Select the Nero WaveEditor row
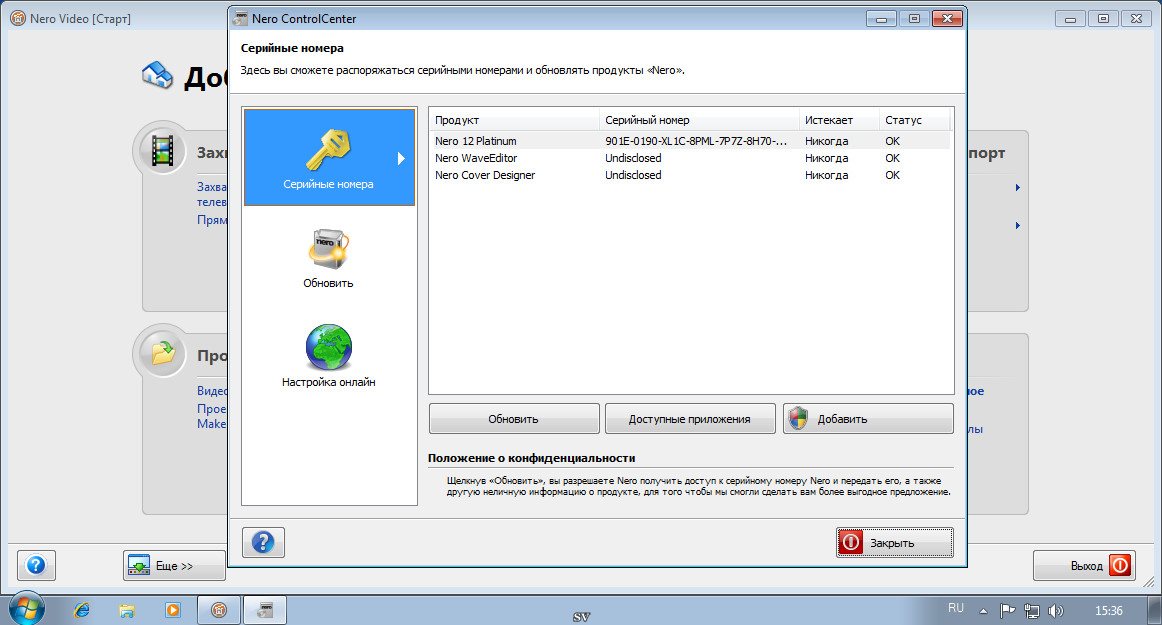The image size is (1162, 625). pyautogui.click(x=689, y=158)
